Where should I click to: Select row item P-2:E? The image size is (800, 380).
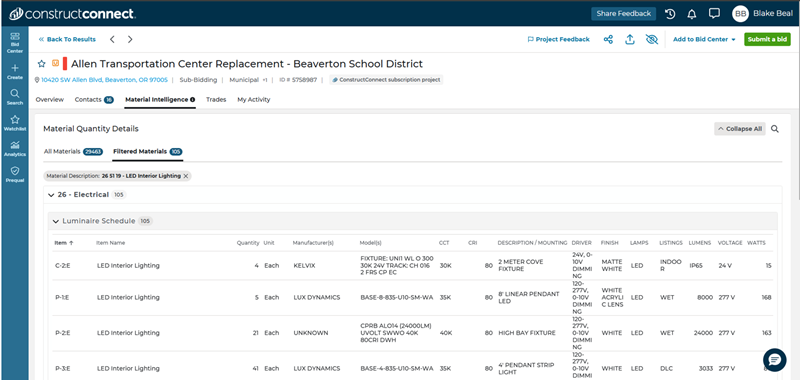point(63,333)
